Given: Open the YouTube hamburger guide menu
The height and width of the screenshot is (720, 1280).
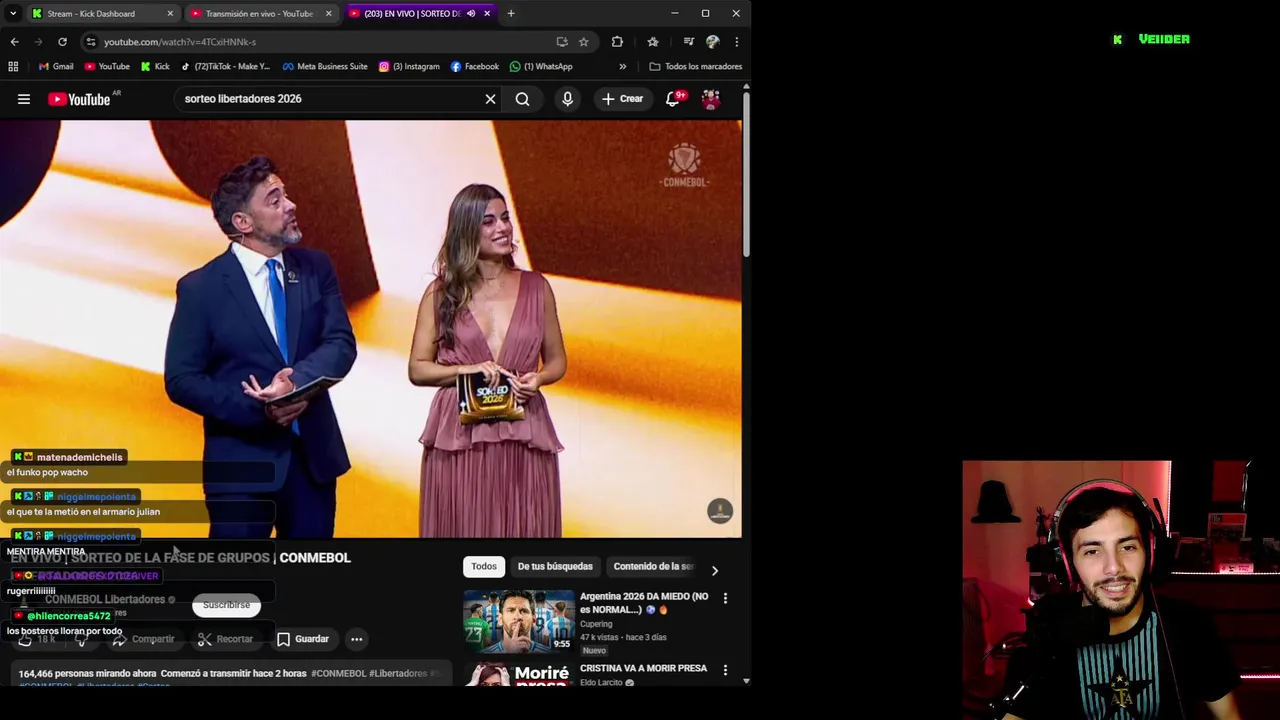Looking at the screenshot, I should (24, 99).
